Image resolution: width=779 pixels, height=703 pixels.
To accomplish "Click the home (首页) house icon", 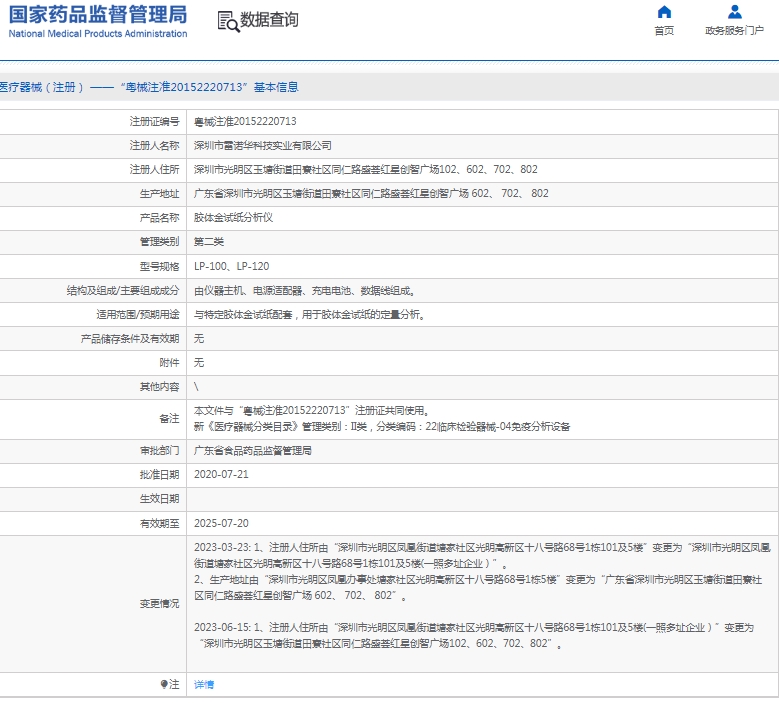I will pyautogui.click(x=664, y=11).
